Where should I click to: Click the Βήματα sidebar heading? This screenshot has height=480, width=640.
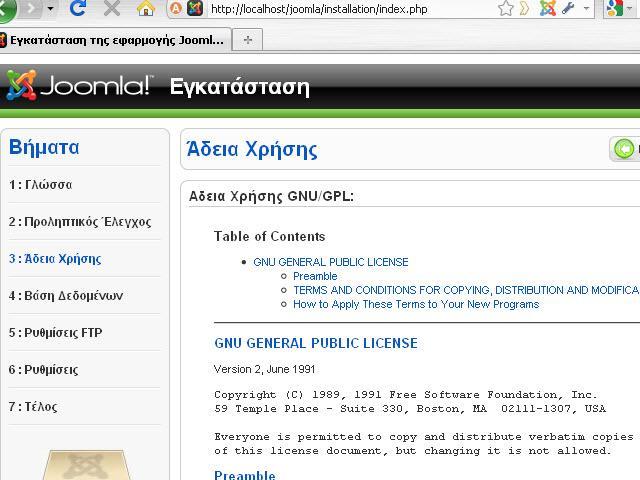coord(44,147)
